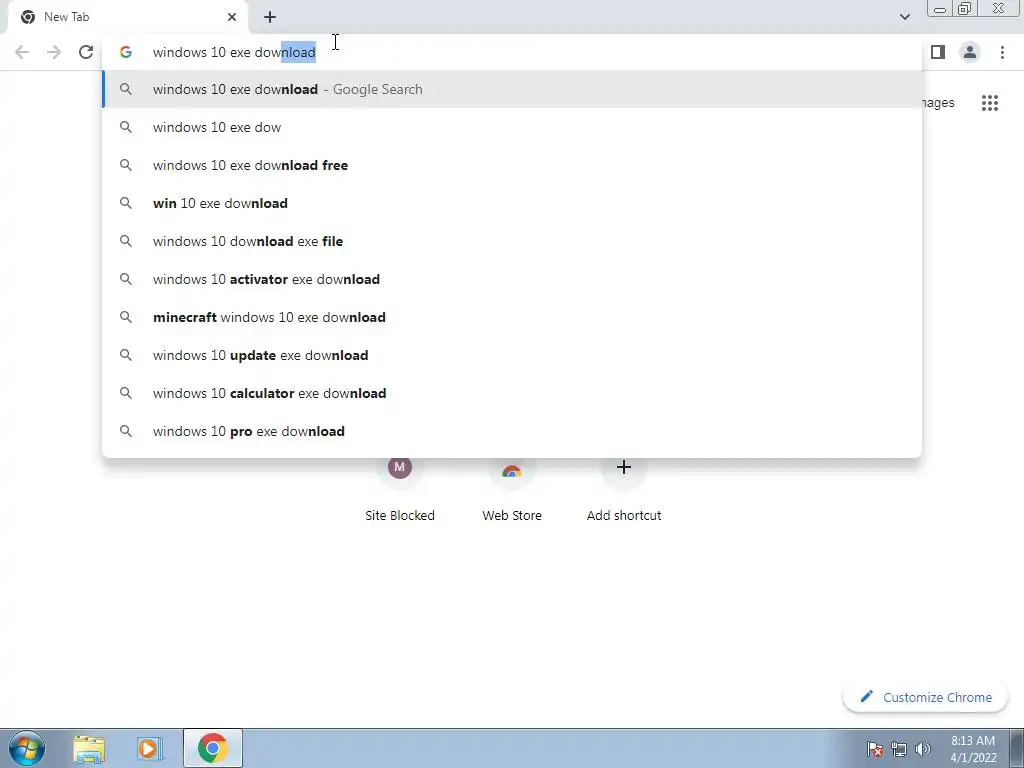Viewport: 1024px width, 768px height.
Task: Open the tab search dropdown chevron
Action: pyautogui.click(x=904, y=17)
